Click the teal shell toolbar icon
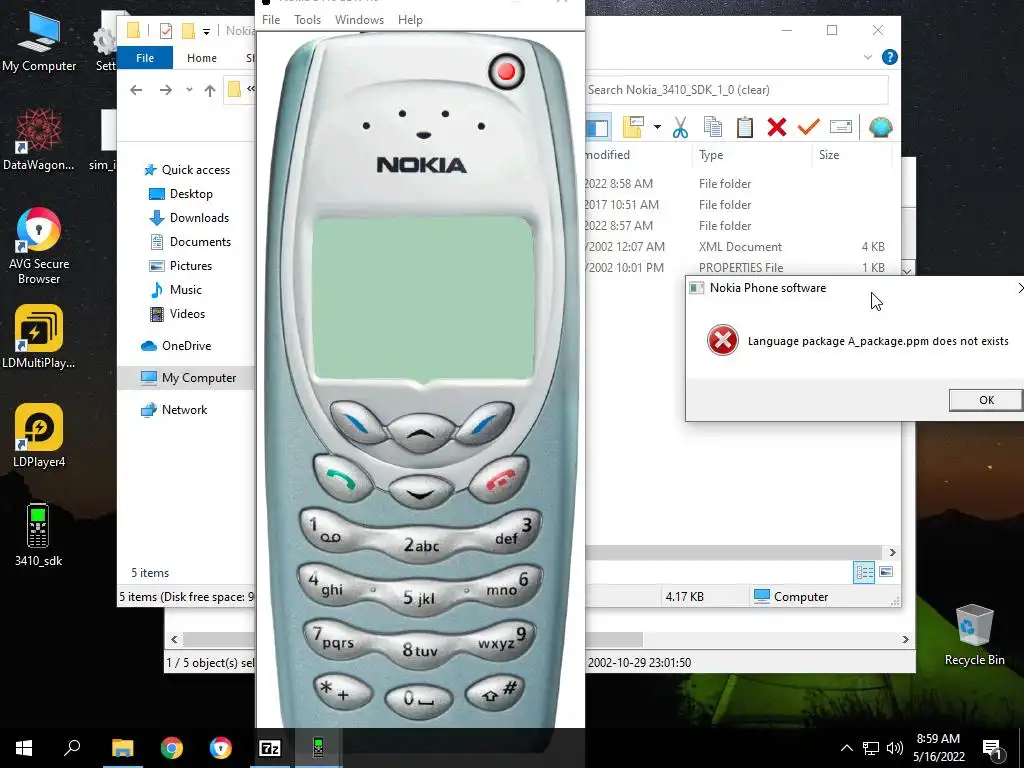This screenshot has height=768, width=1024. [x=880, y=127]
